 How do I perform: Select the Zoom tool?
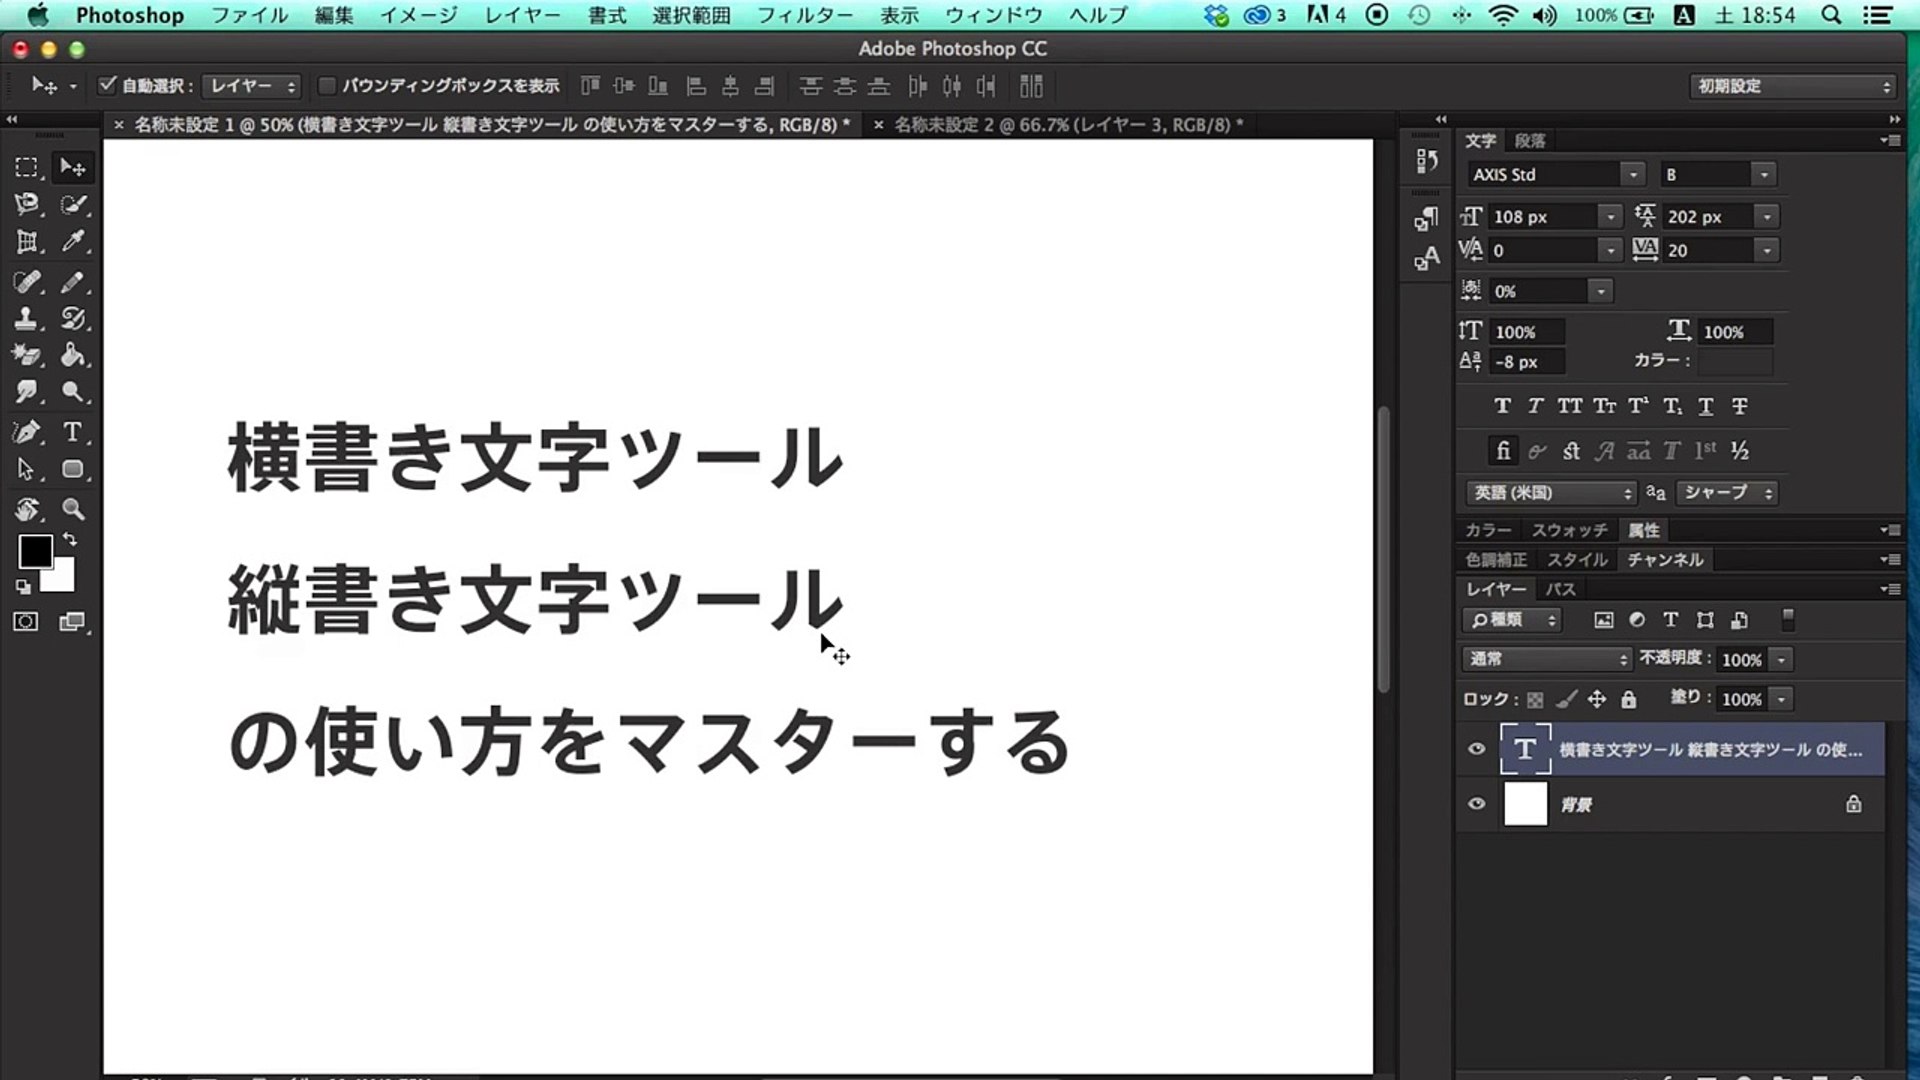coord(72,509)
